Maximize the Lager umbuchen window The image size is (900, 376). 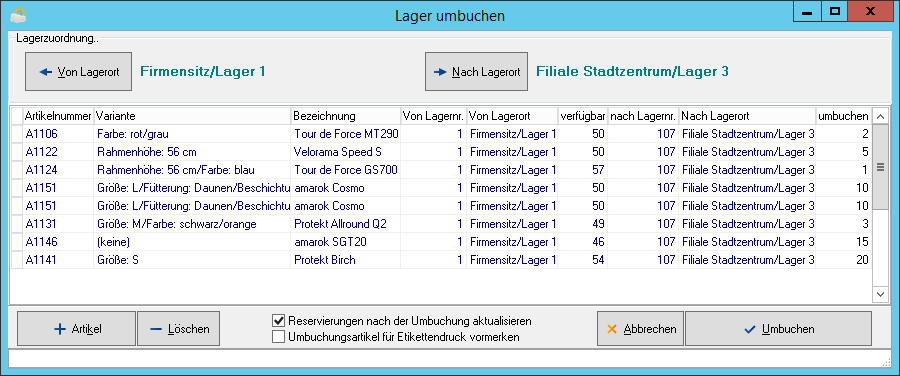(835, 11)
